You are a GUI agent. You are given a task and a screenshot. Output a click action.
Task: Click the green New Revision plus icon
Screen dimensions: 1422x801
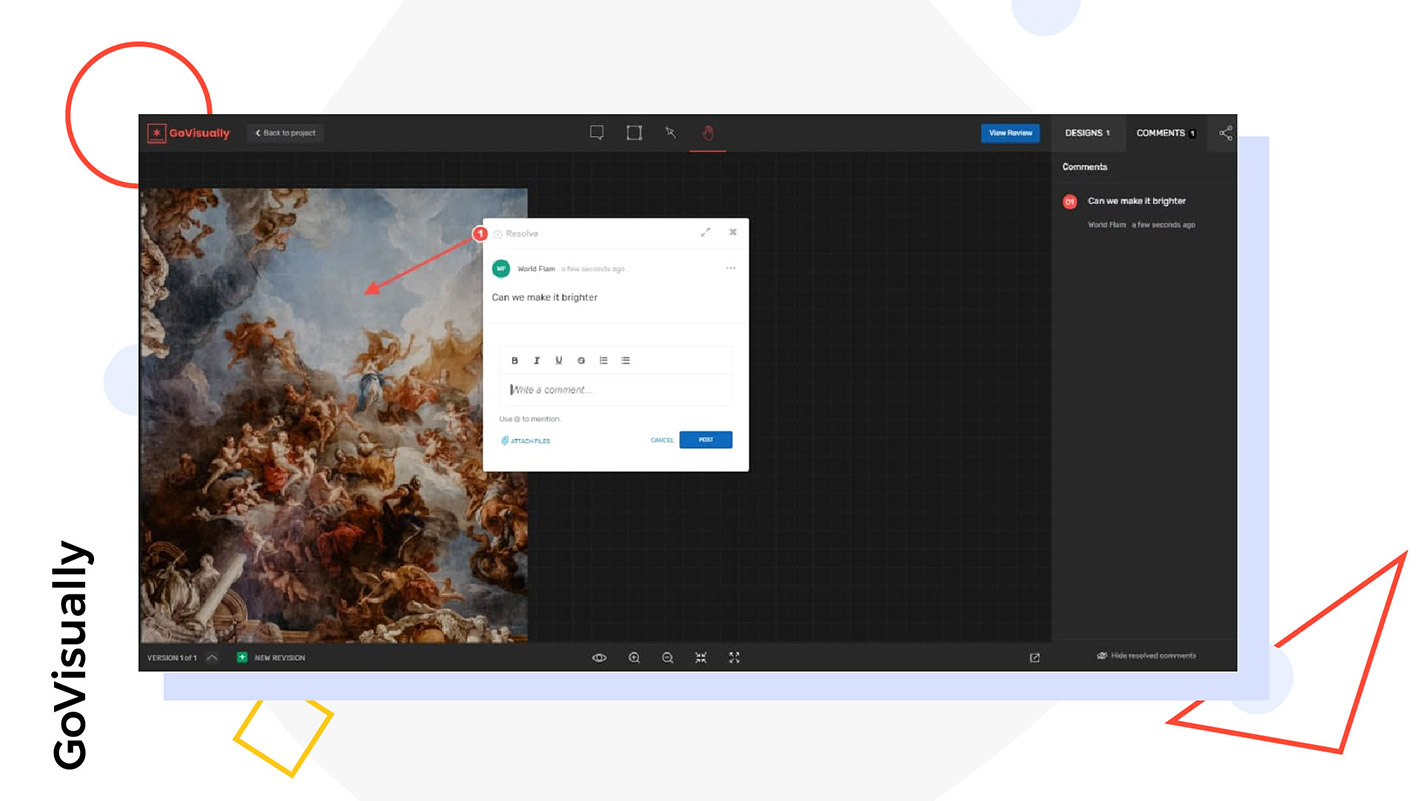pyautogui.click(x=242, y=658)
